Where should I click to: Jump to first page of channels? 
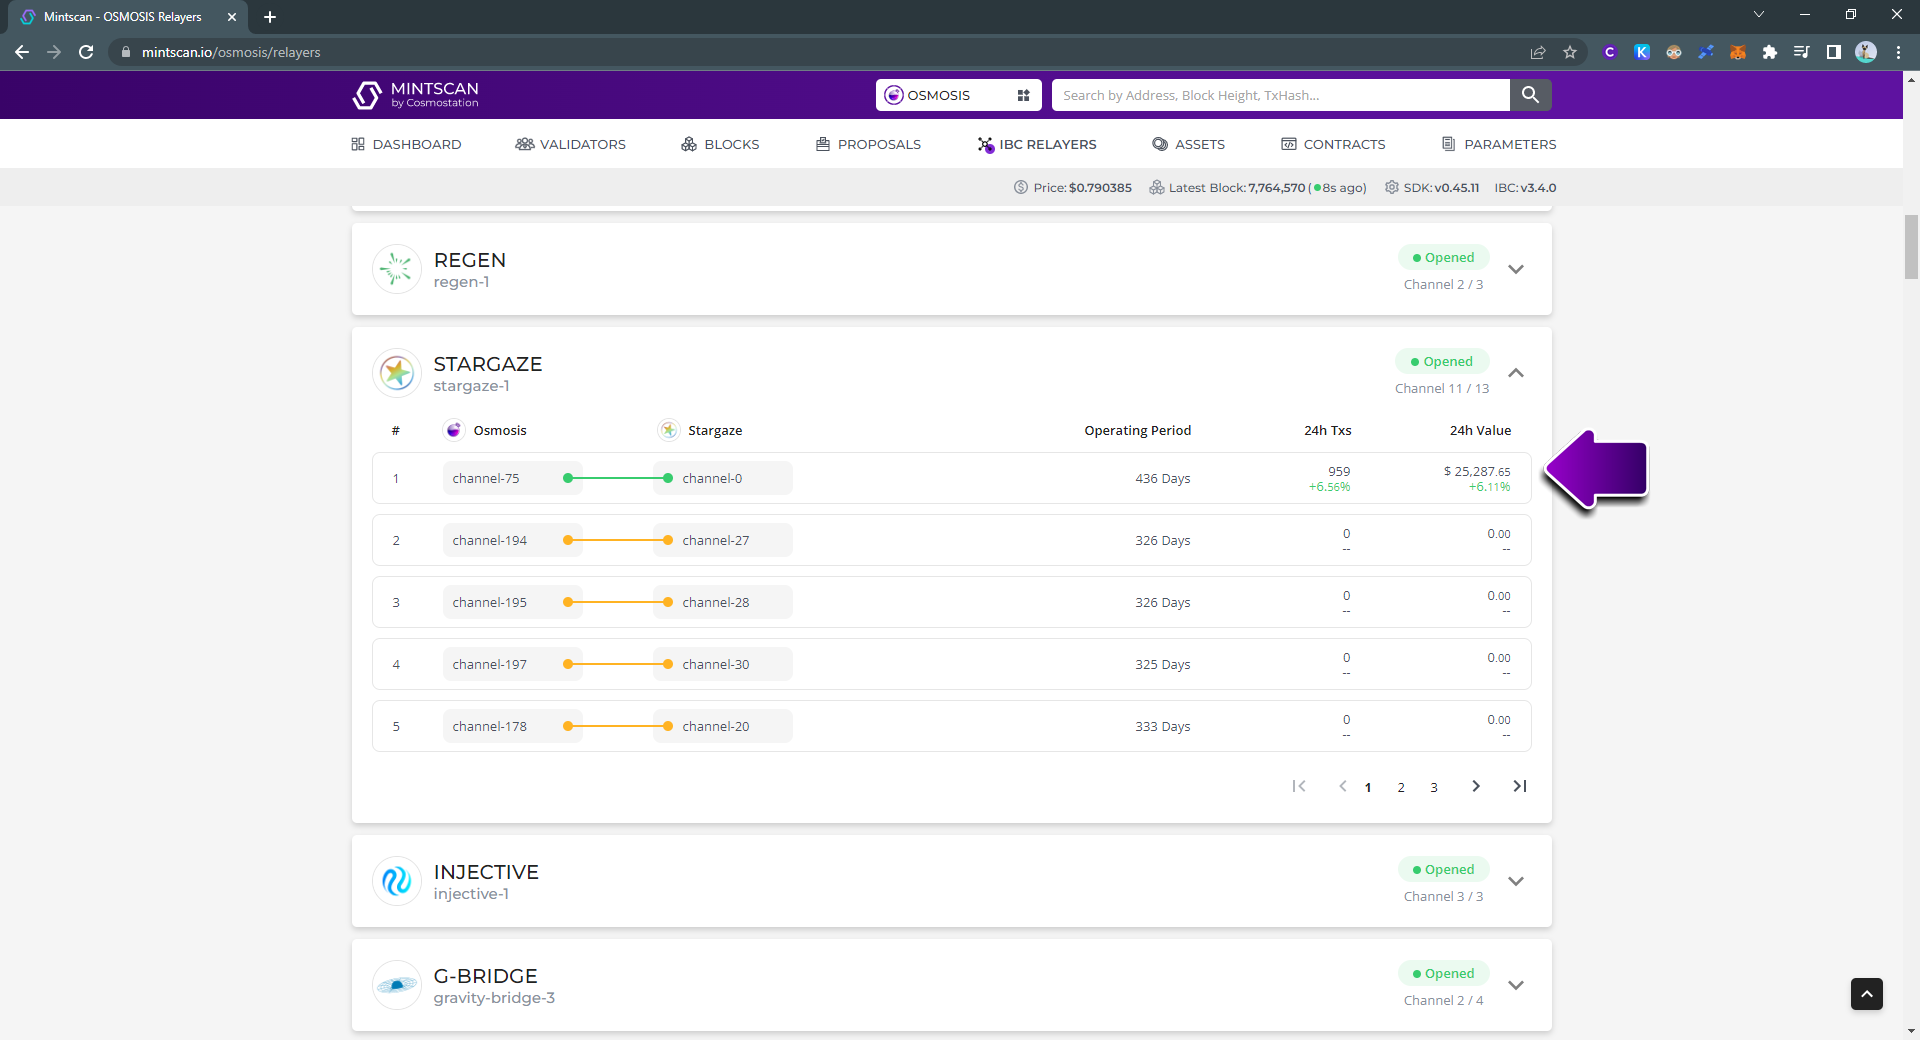1299,786
